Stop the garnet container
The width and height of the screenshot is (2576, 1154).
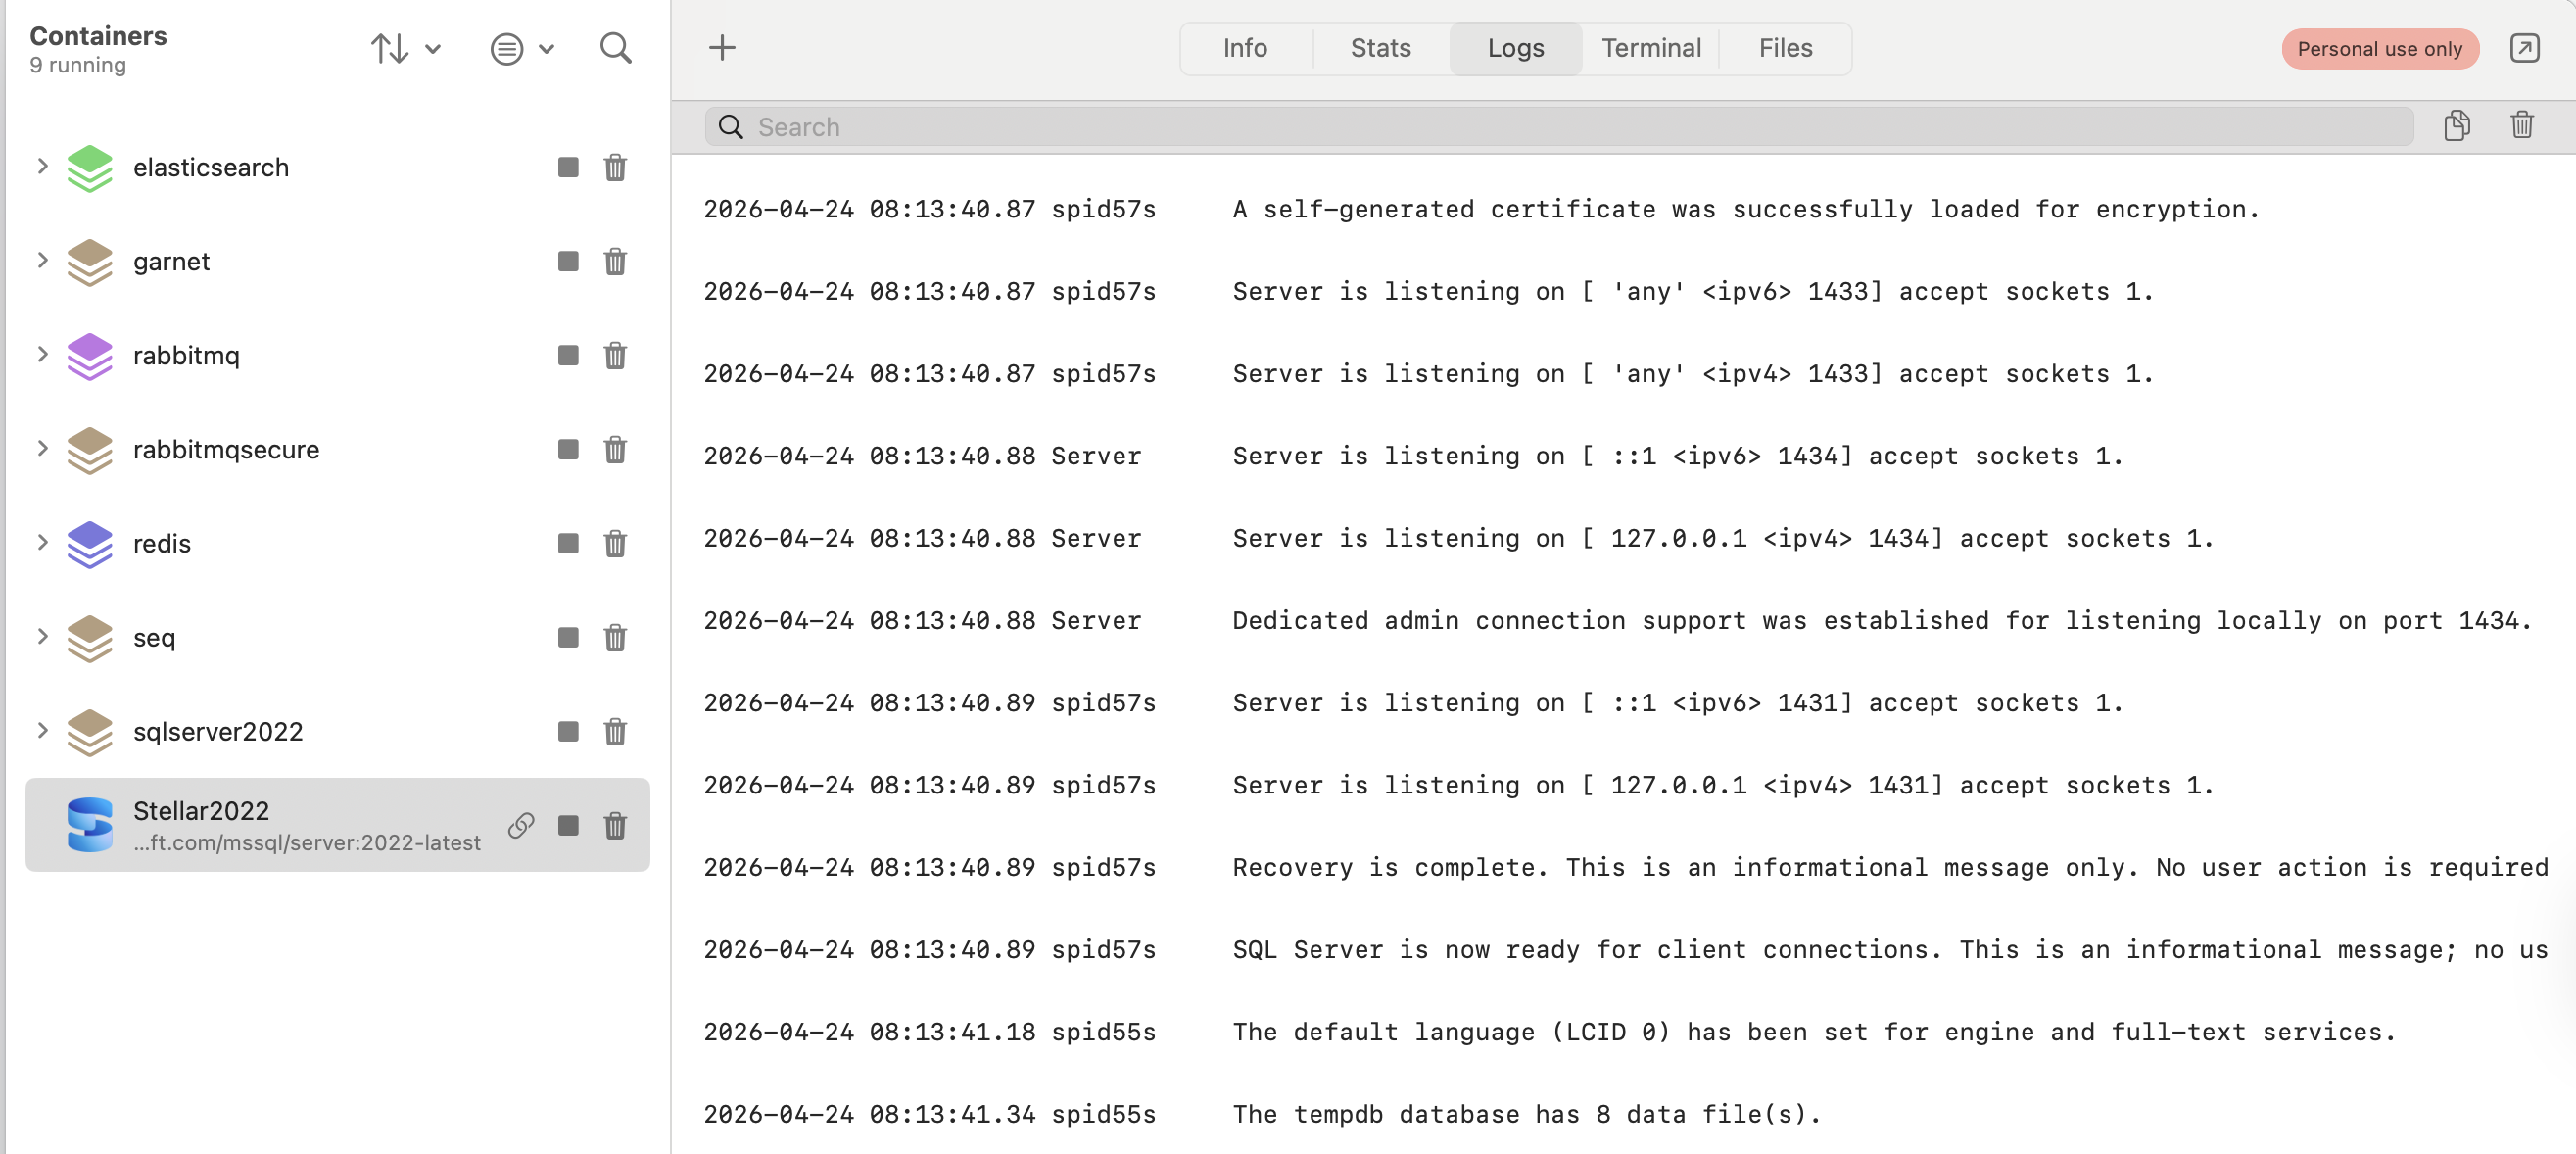click(x=568, y=261)
